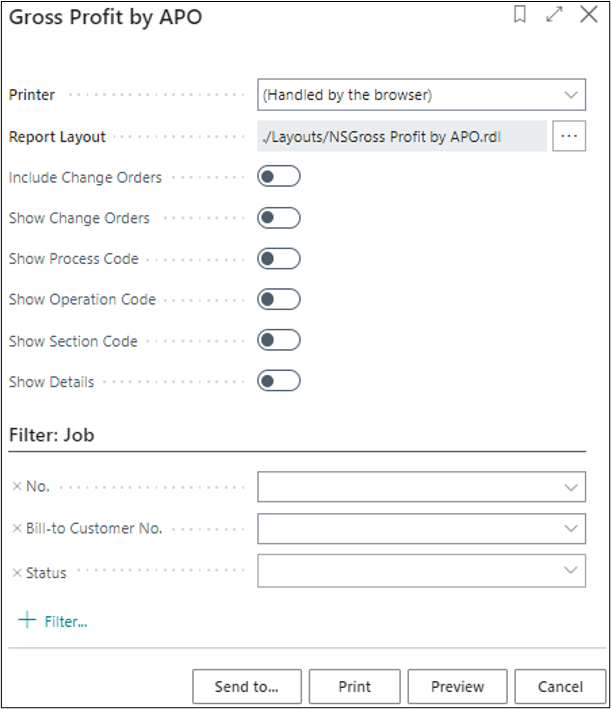This screenshot has width=611, height=709.
Task: Close the Gross Profit by APO dialog
Action: pyautogui.click(x=589, y=15)
